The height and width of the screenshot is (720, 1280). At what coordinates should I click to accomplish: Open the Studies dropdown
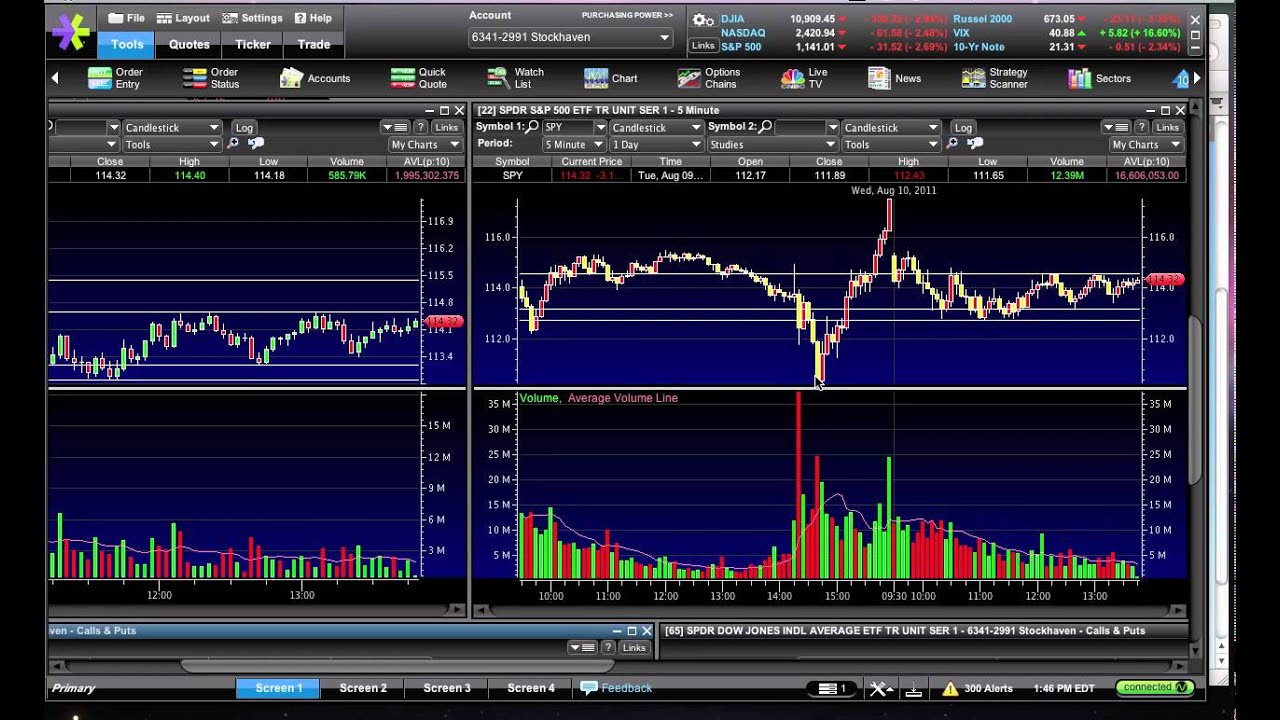point(771,144)
